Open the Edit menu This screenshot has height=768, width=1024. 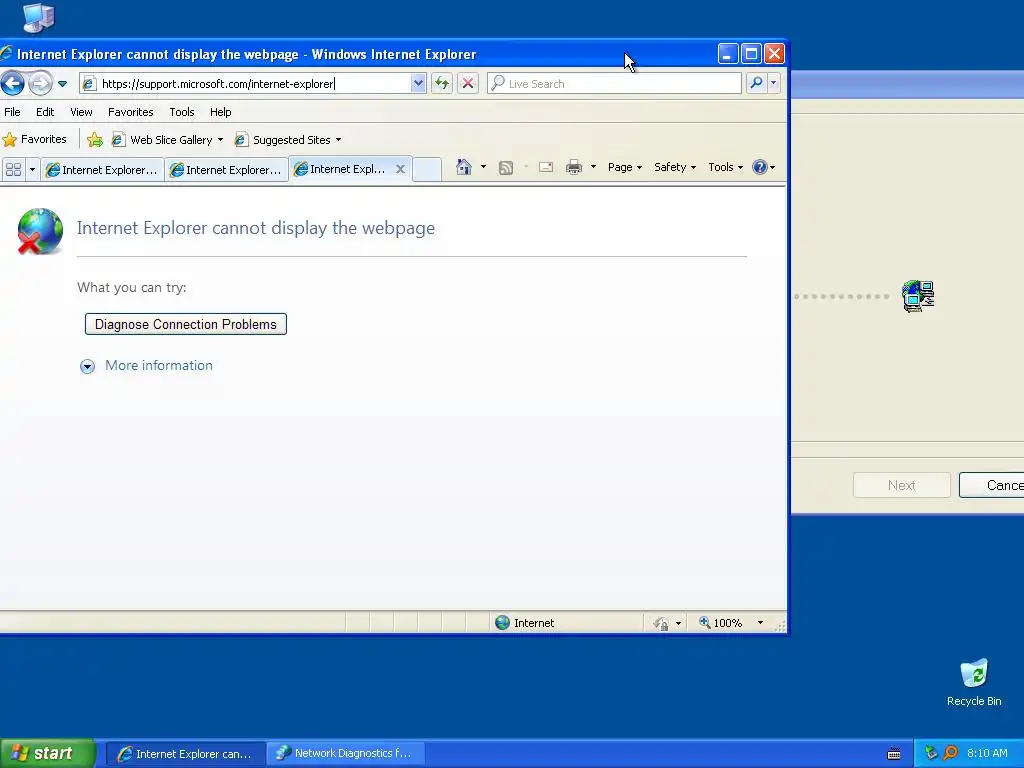click(x=45, y=112)
